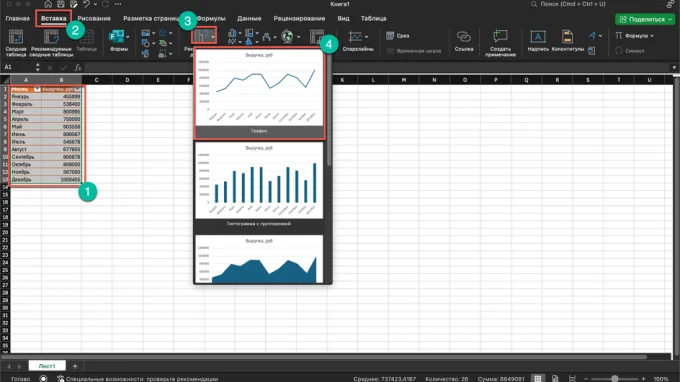Open the Данные tab

[249, 19]
